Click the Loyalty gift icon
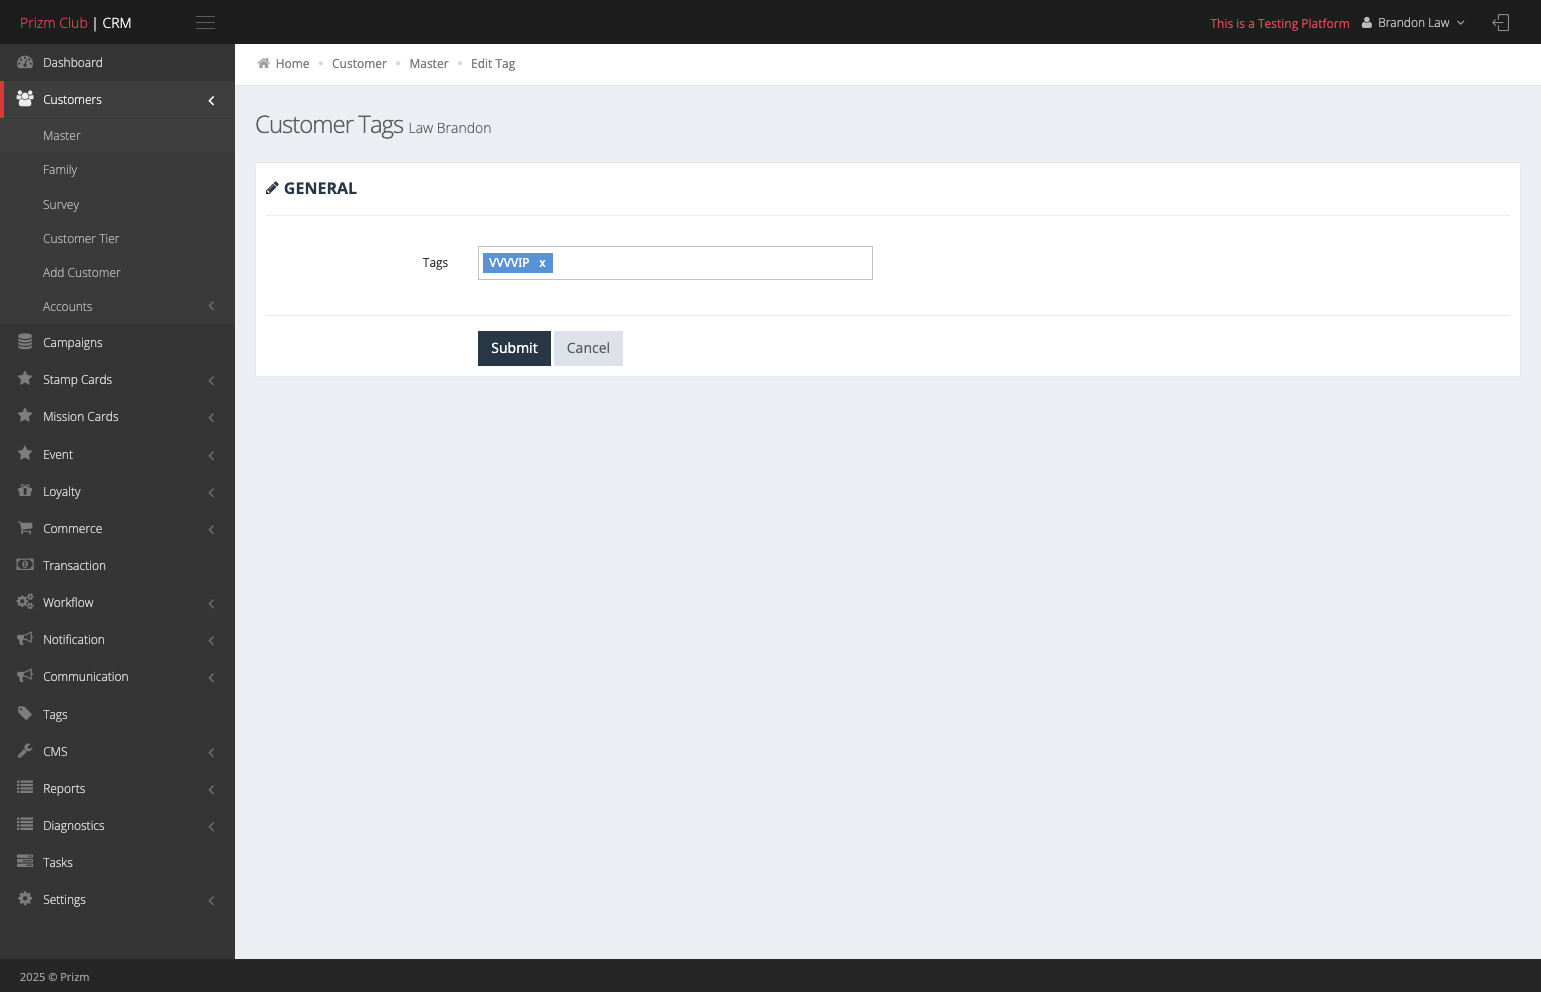The height and width of the screenshot is (992, 1541). point(25,491)
